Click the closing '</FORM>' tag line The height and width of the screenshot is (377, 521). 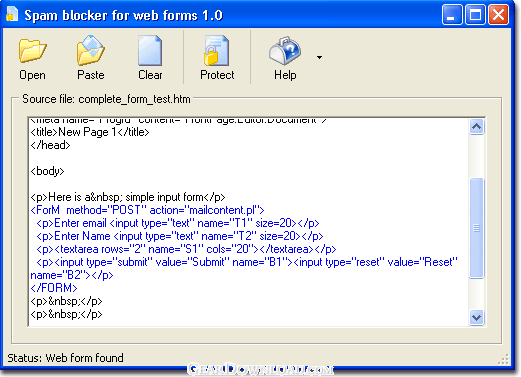54,288
